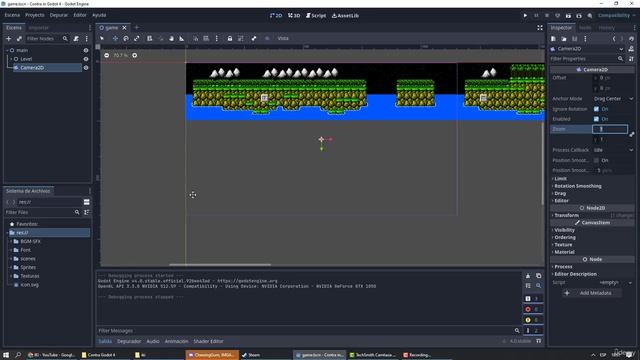Click the skeleton options bone icon
Image resolution: width=640 pixels, height=360 pixels.
[x=253, y=38]
